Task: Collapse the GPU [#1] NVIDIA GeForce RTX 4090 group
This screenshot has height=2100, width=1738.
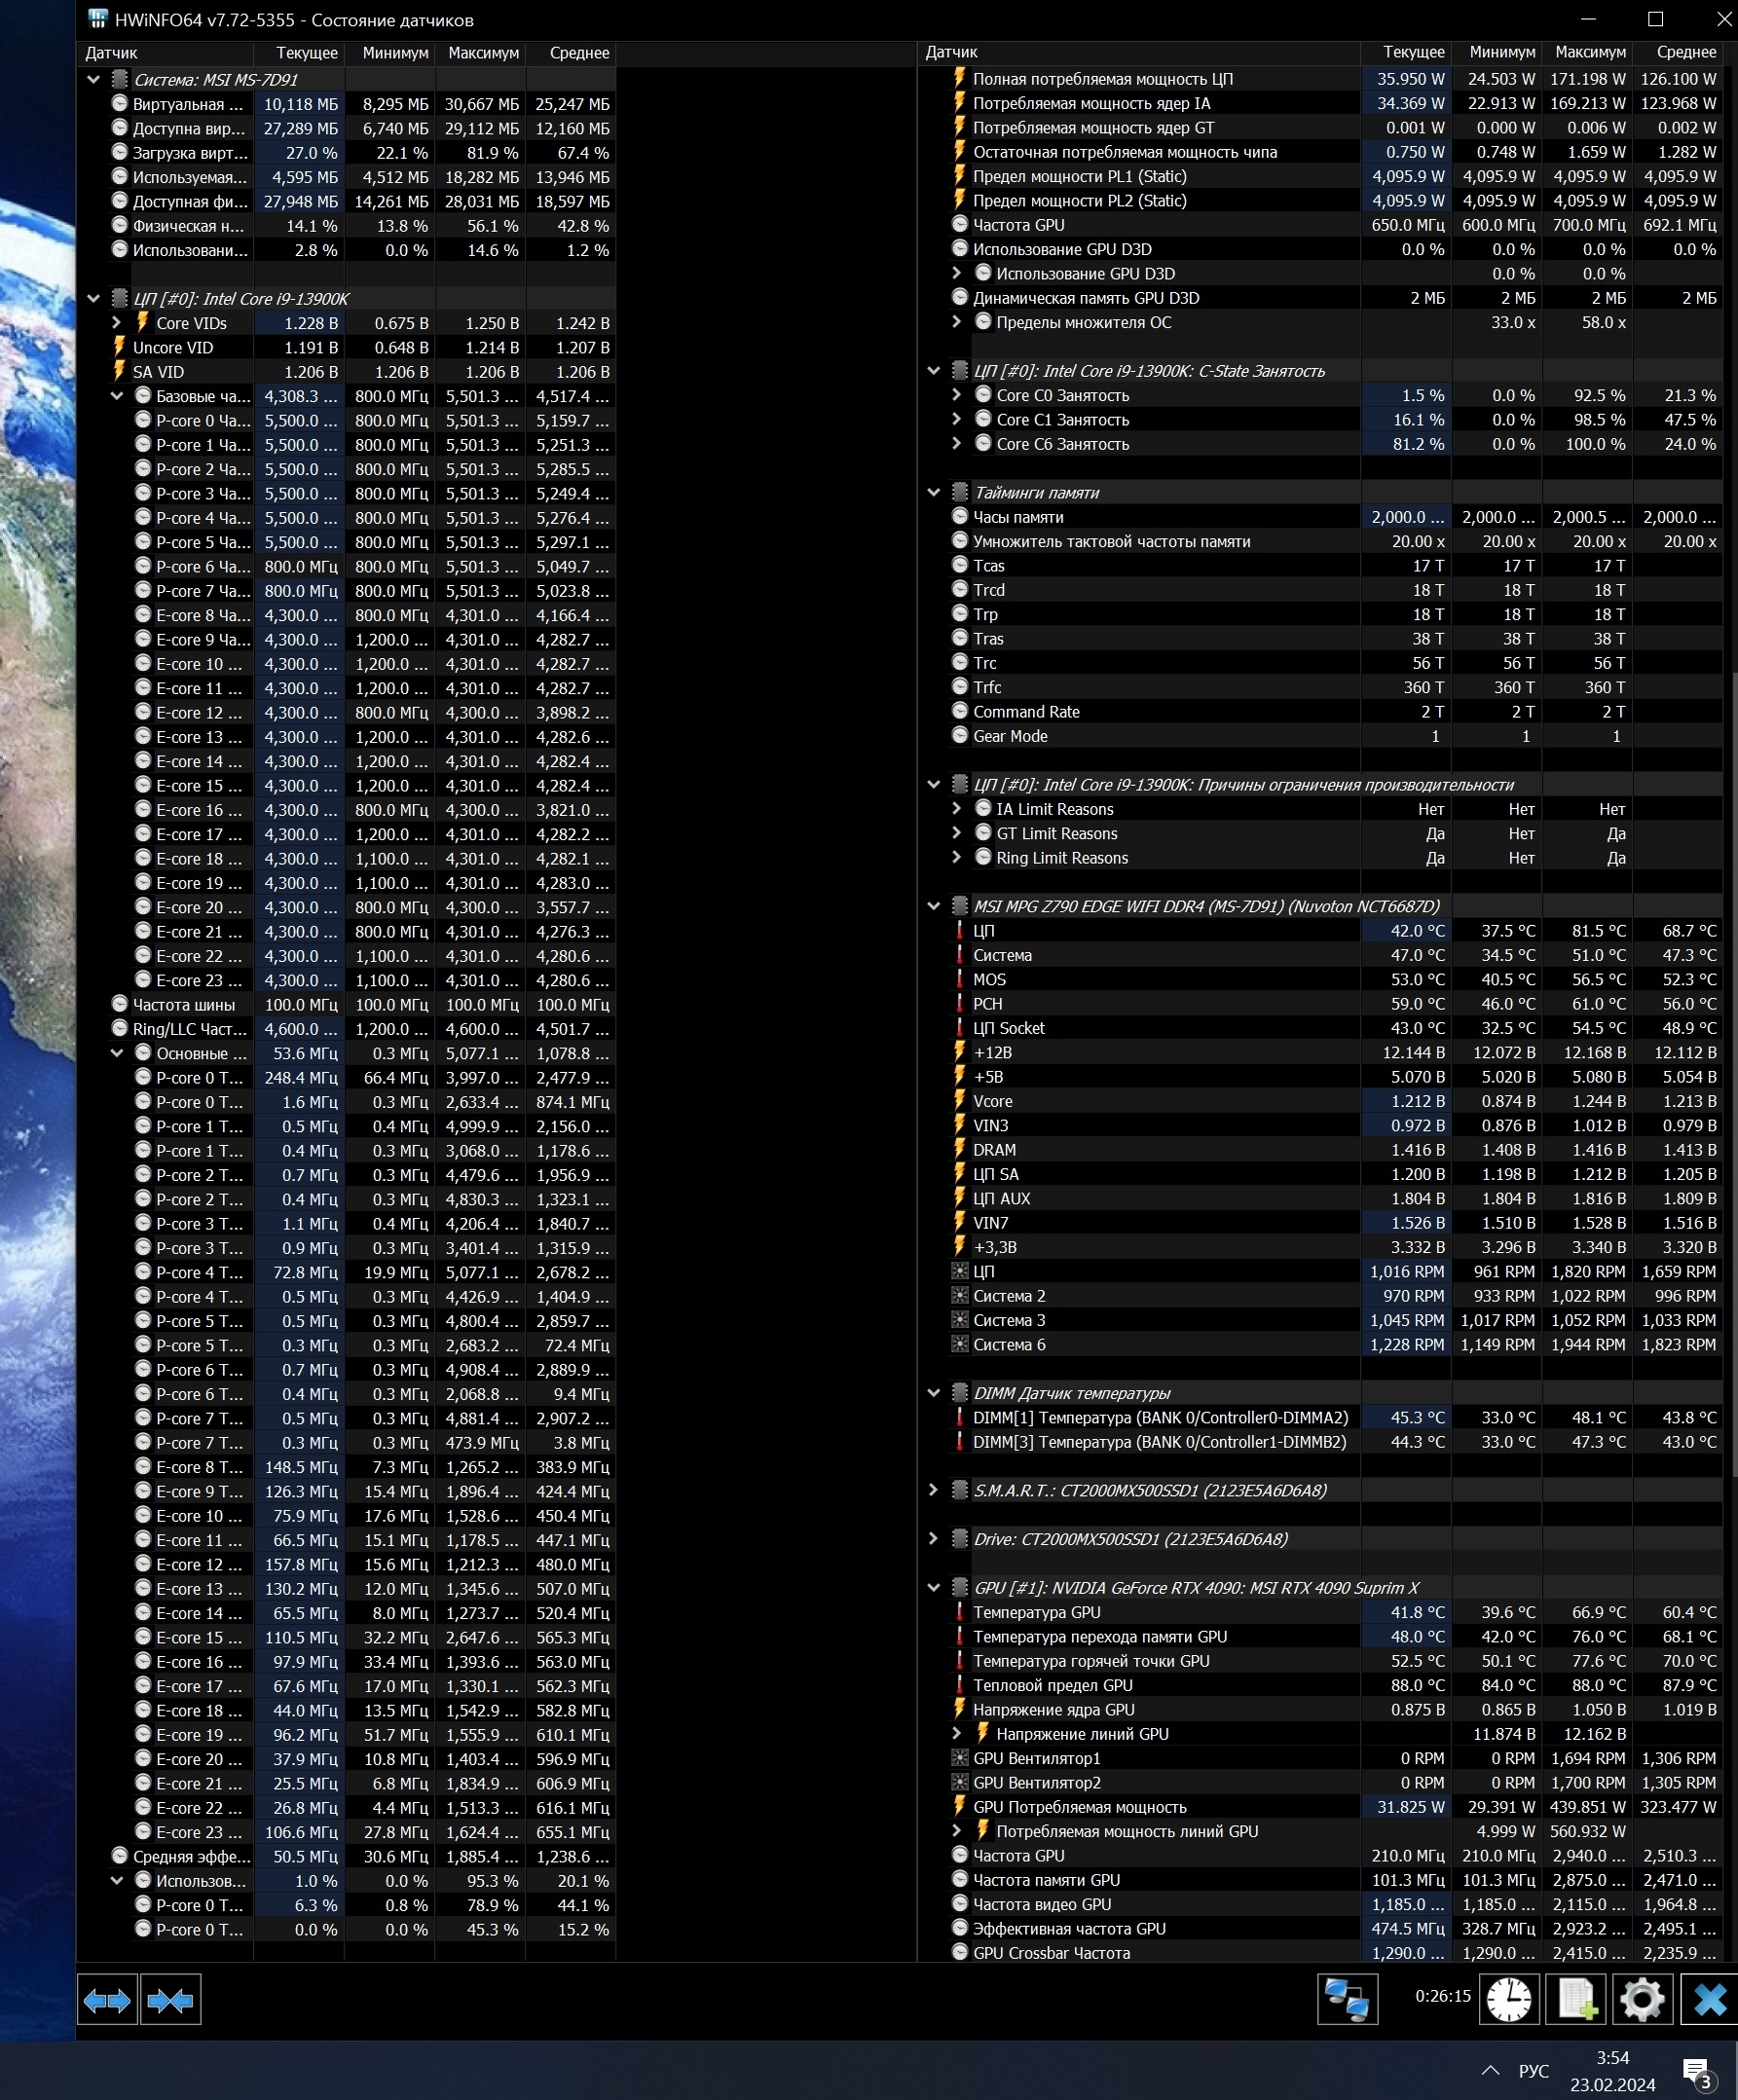Action: tap(933, 1588)
